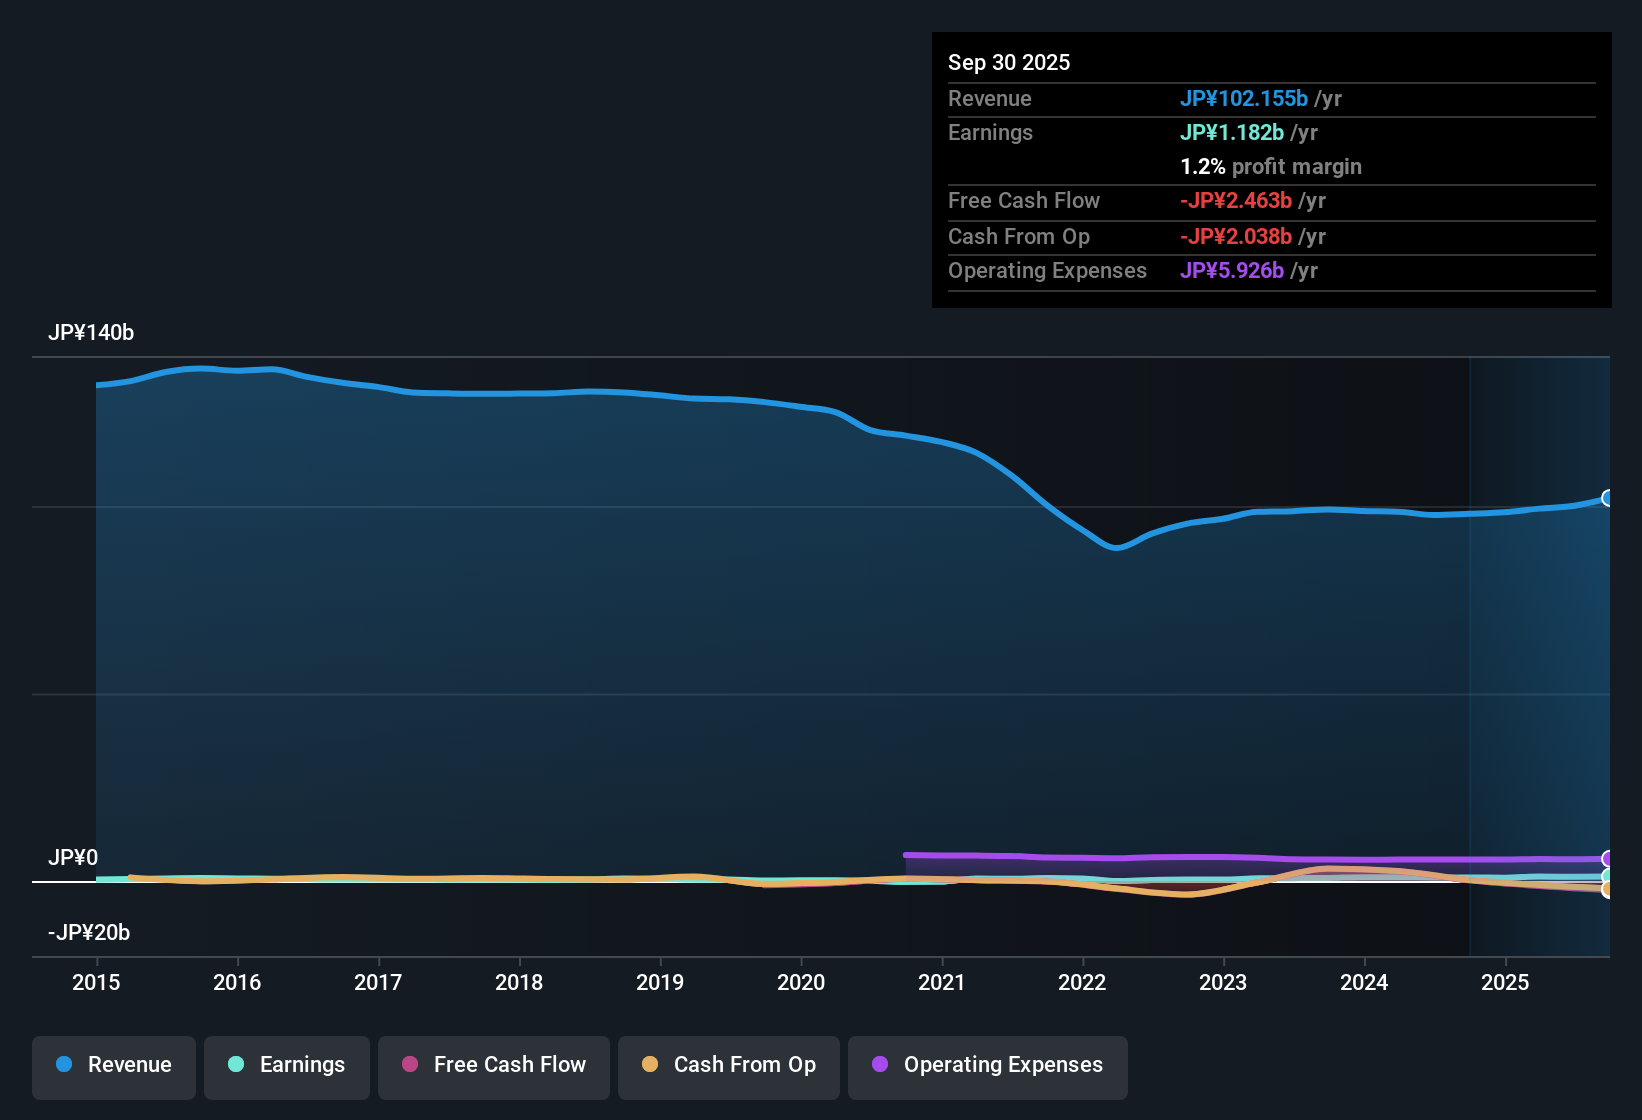Click the JP¥102.155b revenue value
Viewport: 1642px width, 1120px height.
[x=1244, y=98]
